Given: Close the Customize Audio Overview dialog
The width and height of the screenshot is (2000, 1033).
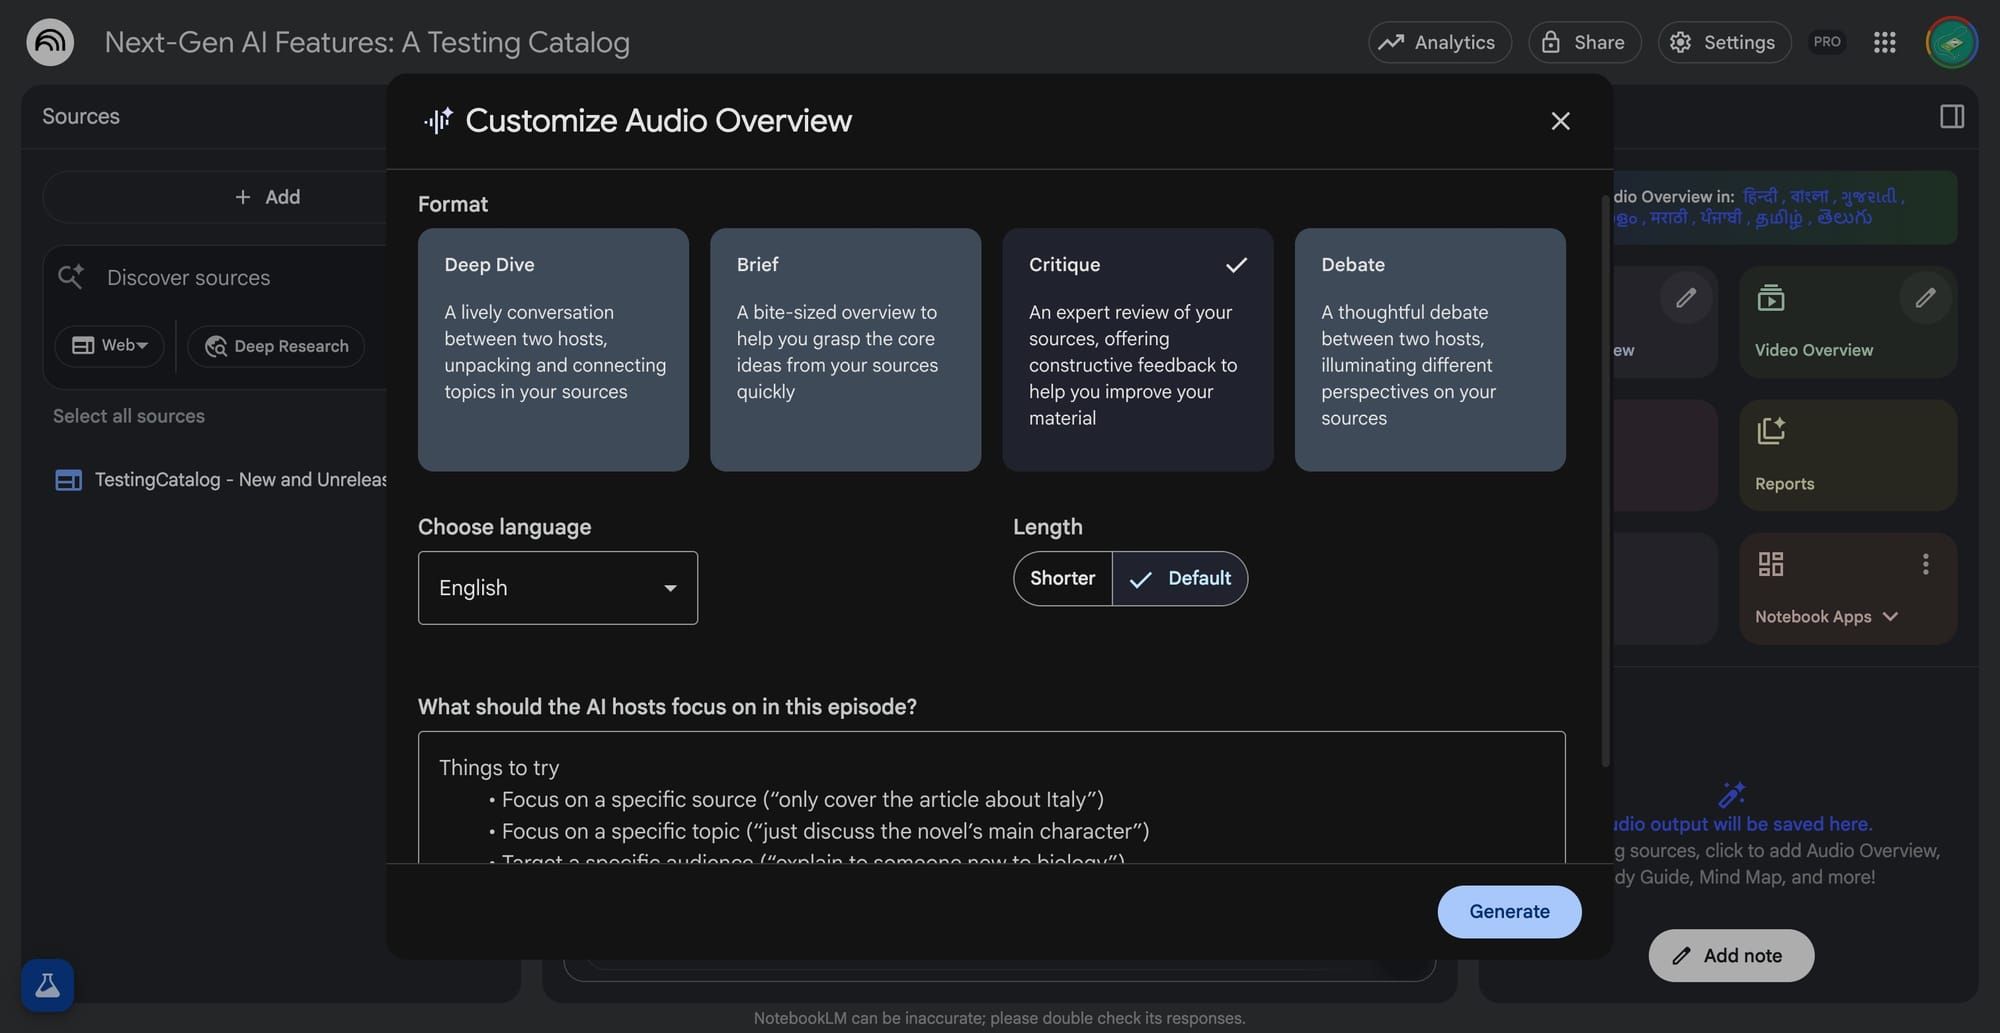Looking at the screenshot, I should tap(1560, 121).
